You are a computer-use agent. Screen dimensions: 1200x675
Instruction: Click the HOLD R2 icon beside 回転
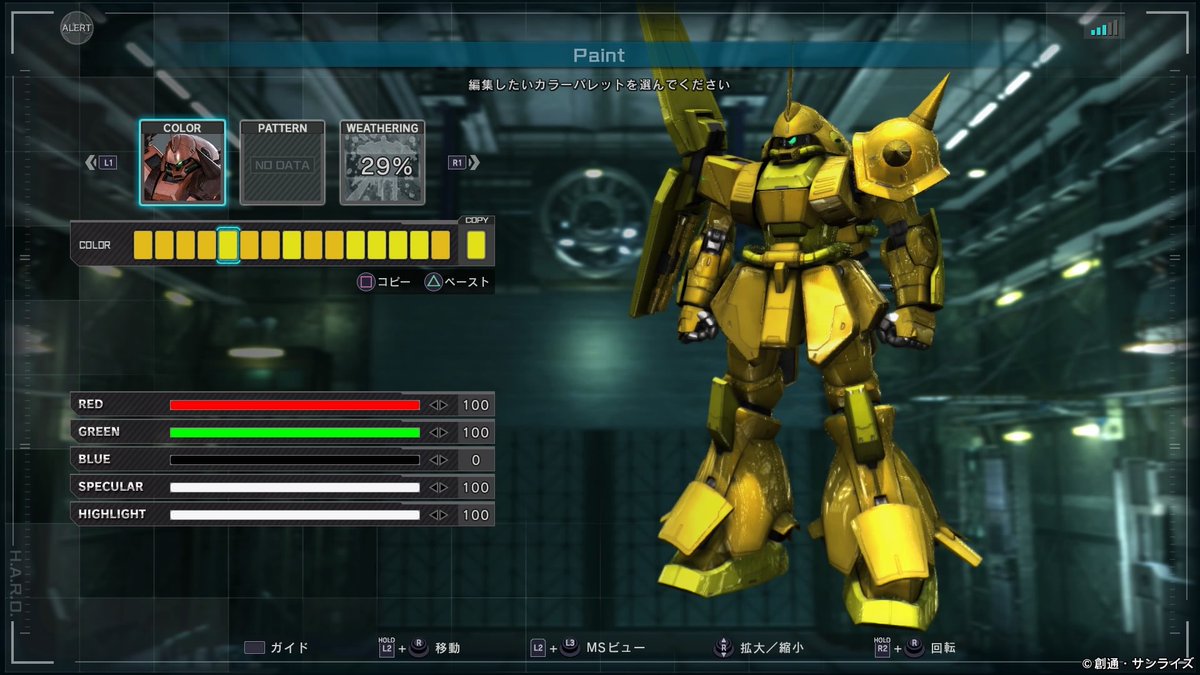click(884, 647)
